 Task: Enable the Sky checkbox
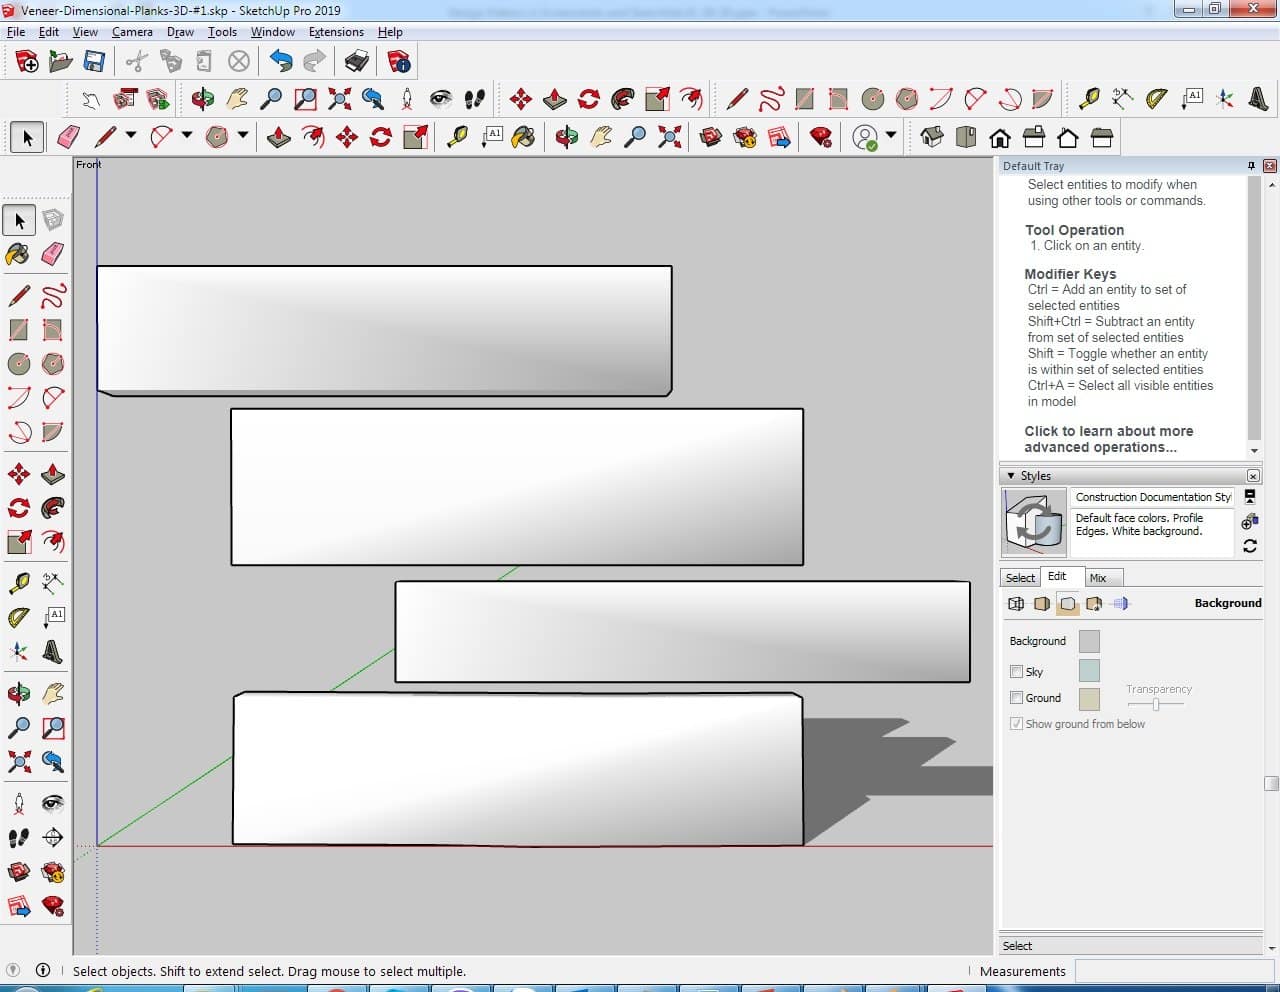[1016, 672]
